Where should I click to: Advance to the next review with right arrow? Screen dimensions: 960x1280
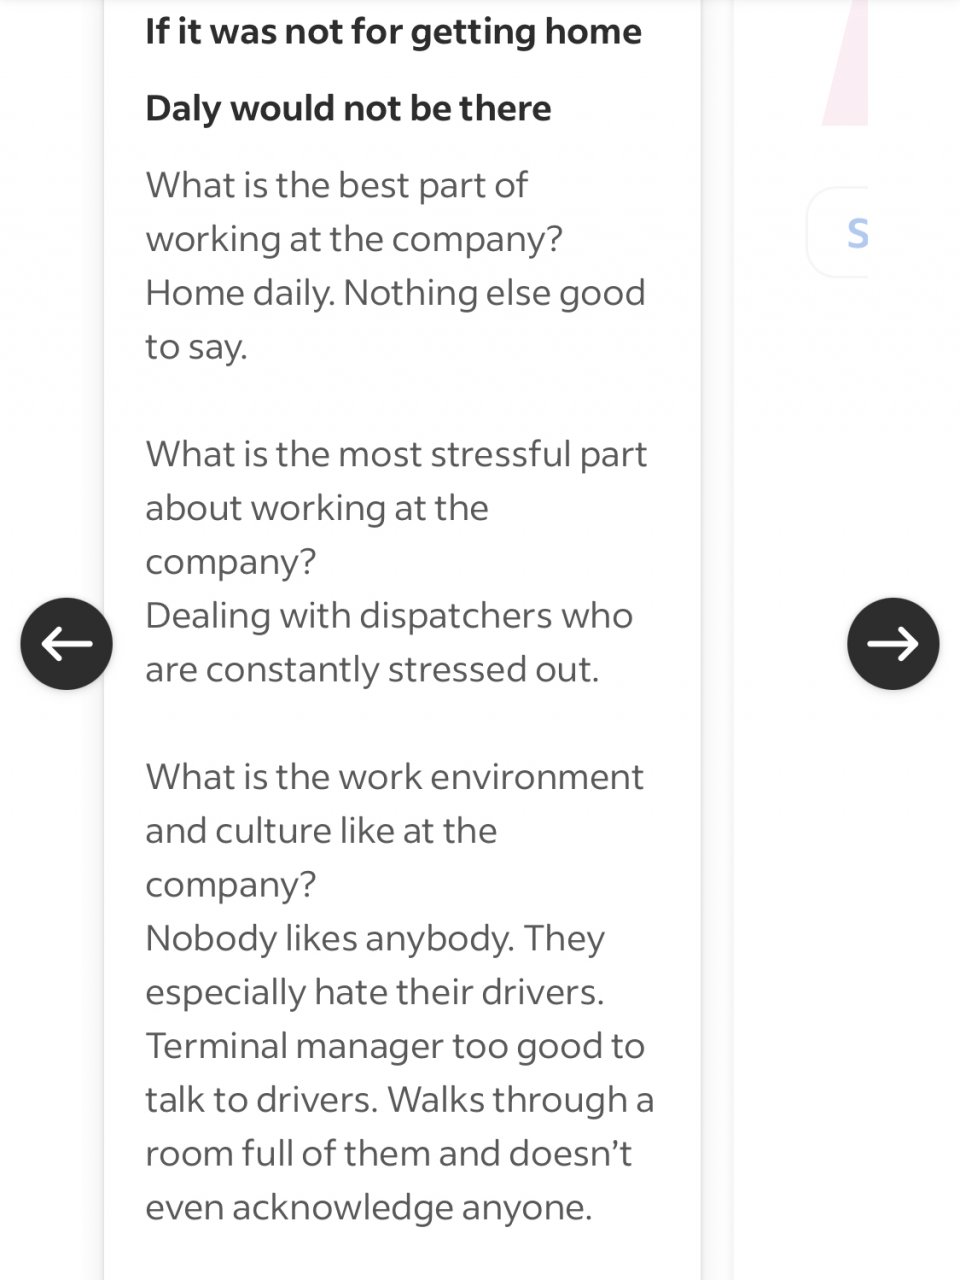(892, 644)
